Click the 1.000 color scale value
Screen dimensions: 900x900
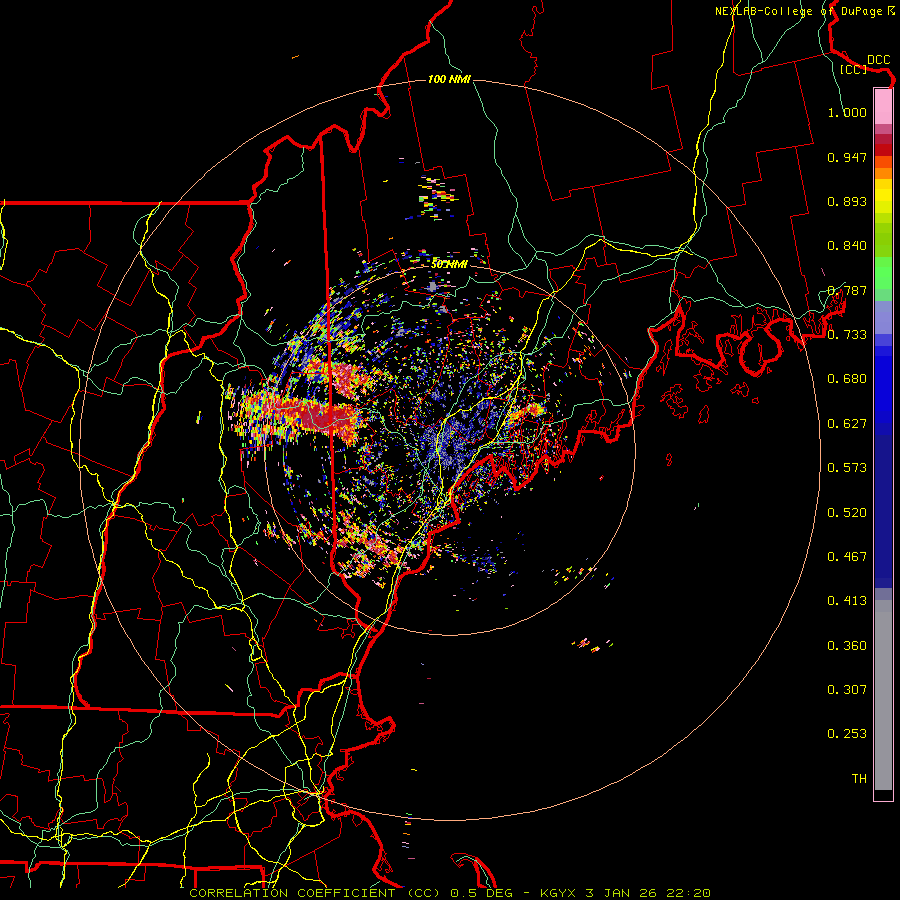tap(847, 112)
